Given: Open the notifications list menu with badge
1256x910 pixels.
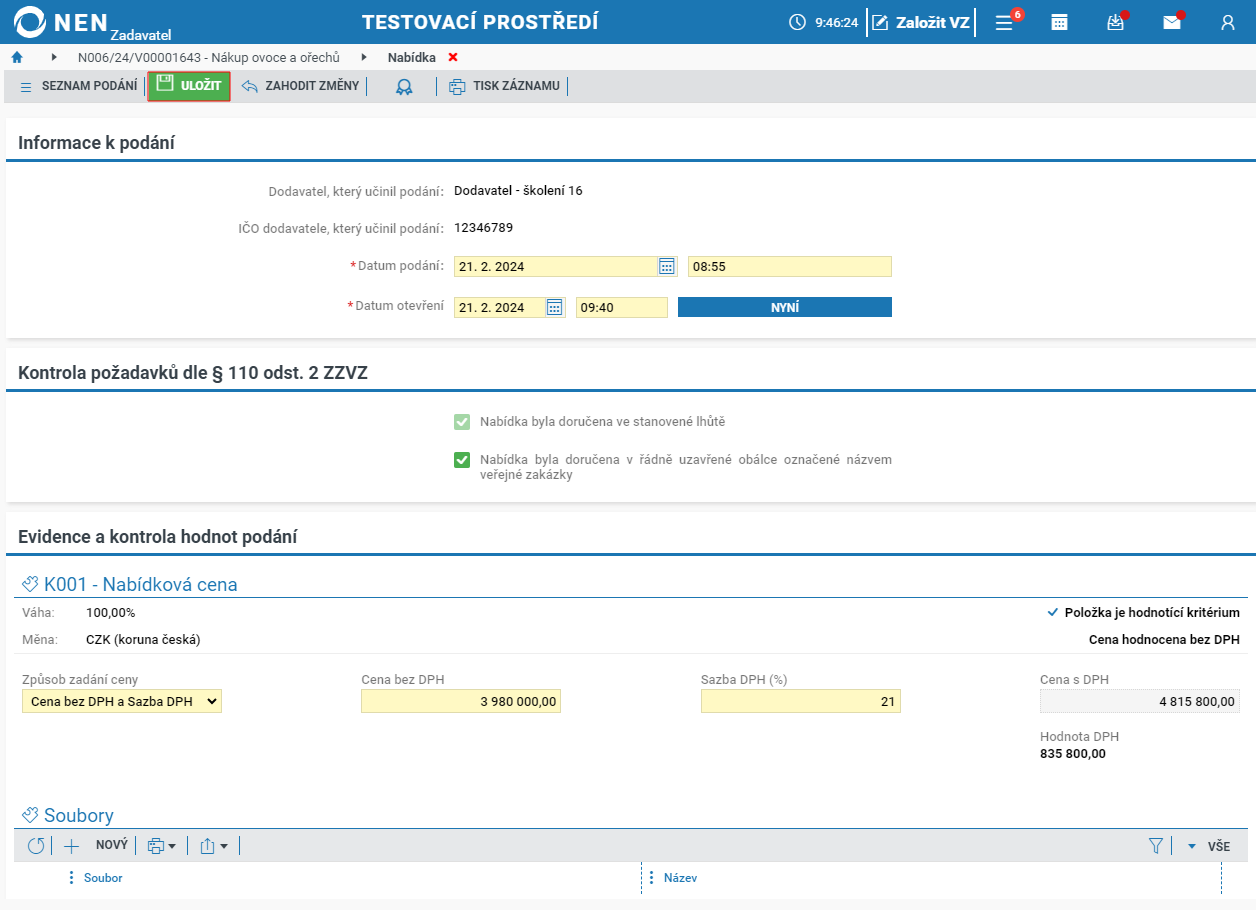Looking at the screenshot, I should (1006, 22).
